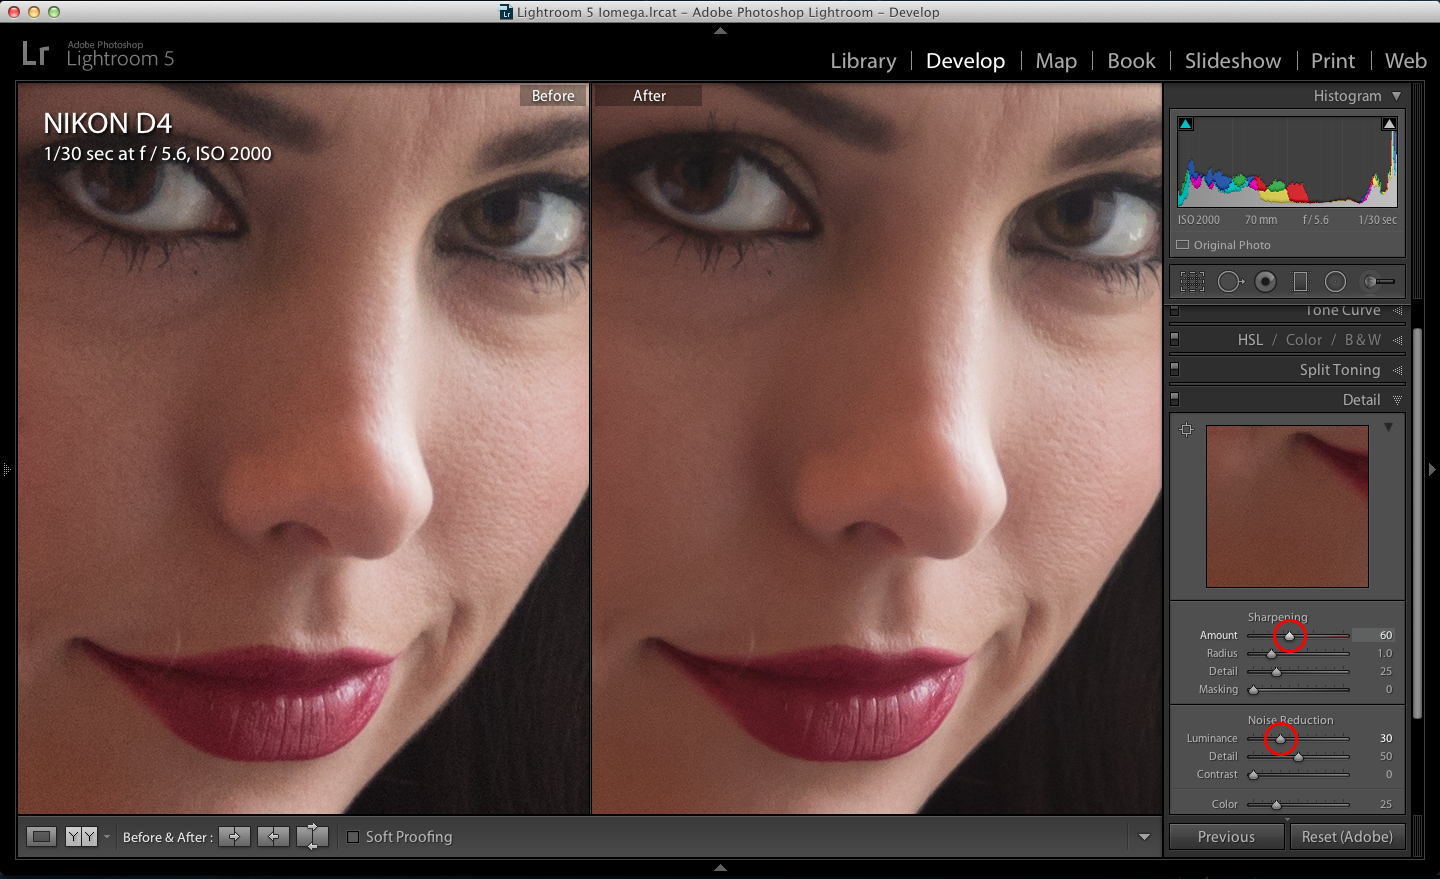
Task: Select the Crop Overlay tool
Action: tap(1192, 282)
